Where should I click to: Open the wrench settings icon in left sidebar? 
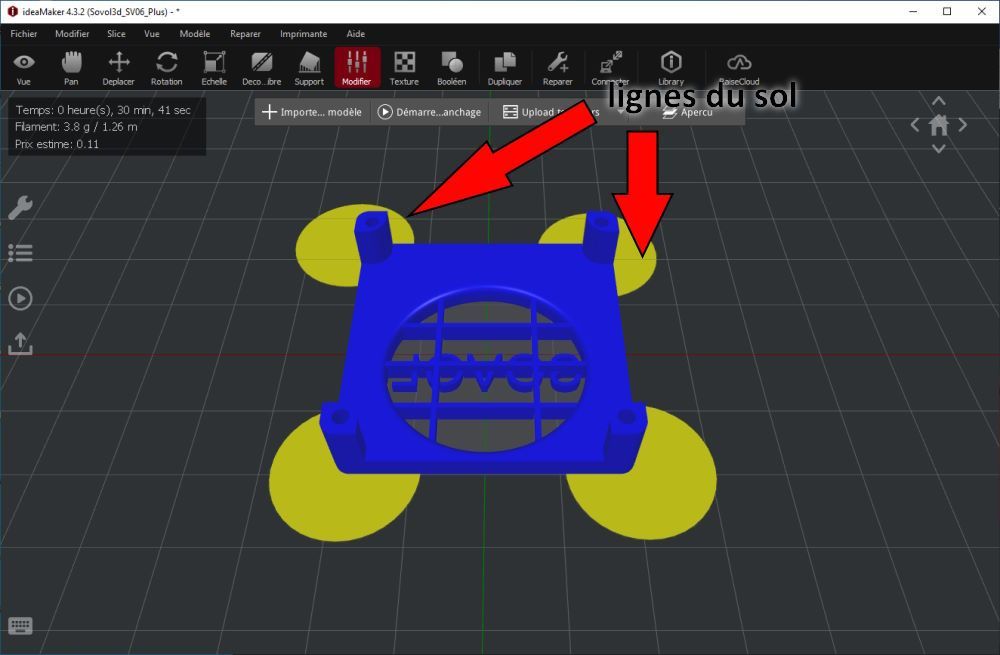click(20, 207)
